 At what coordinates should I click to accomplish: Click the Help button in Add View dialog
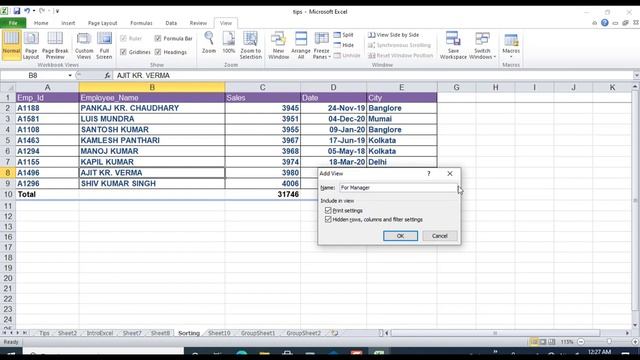click(429, 173)
